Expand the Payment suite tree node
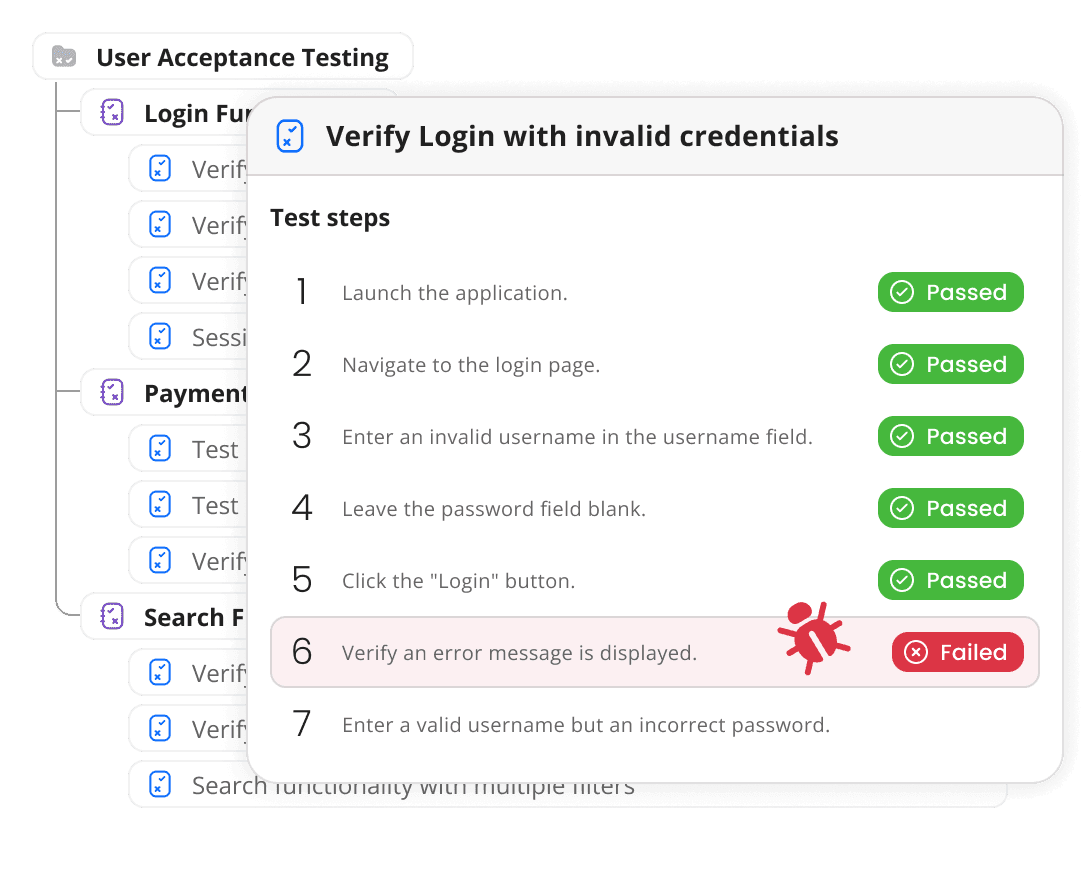The image size is (1088, 880). 194,393
